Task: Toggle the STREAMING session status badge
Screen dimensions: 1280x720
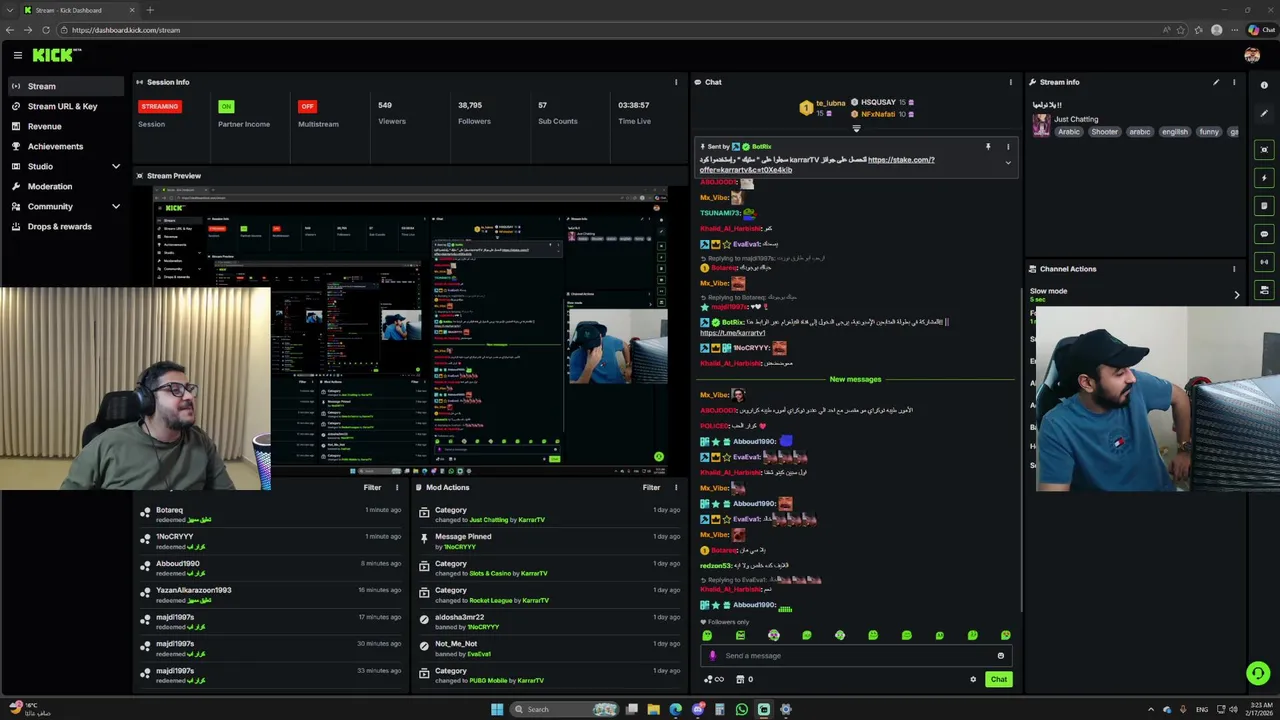Action: [159, 106]
